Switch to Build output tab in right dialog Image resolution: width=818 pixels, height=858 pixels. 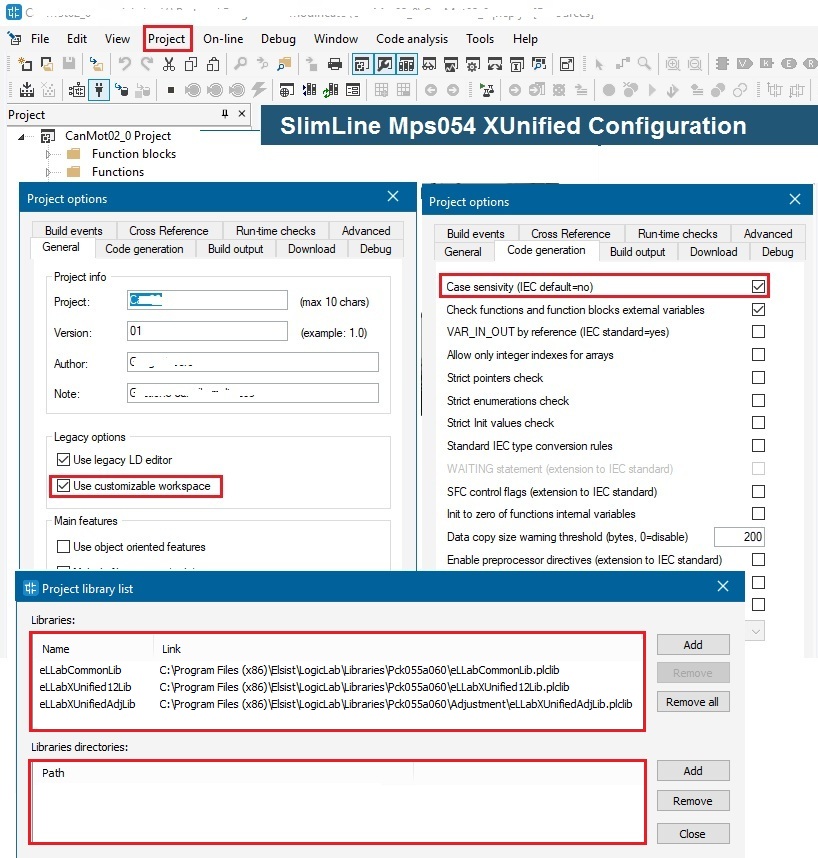637,252
